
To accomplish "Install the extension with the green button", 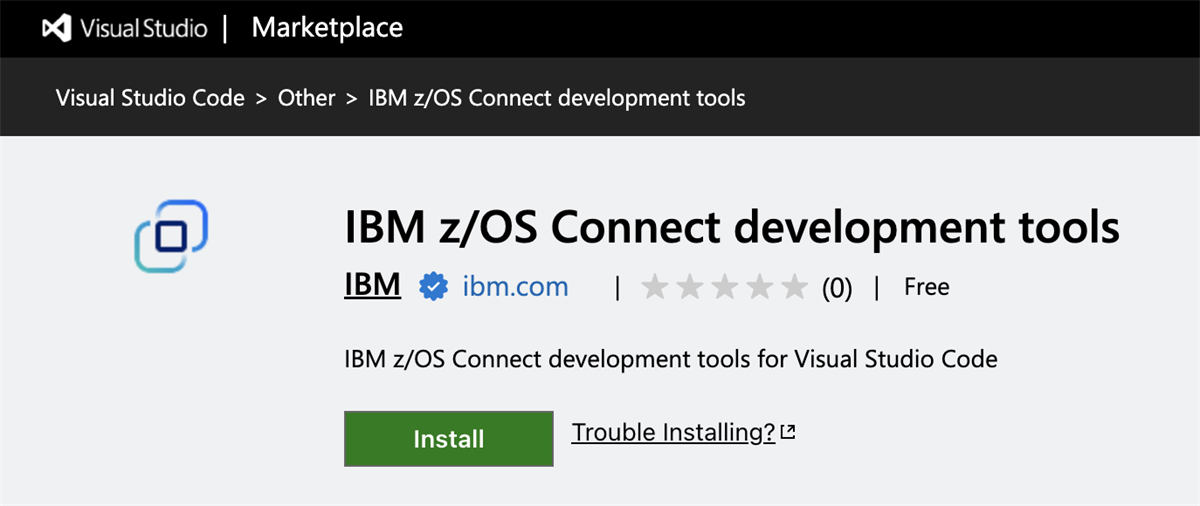I will click(449, 438).
